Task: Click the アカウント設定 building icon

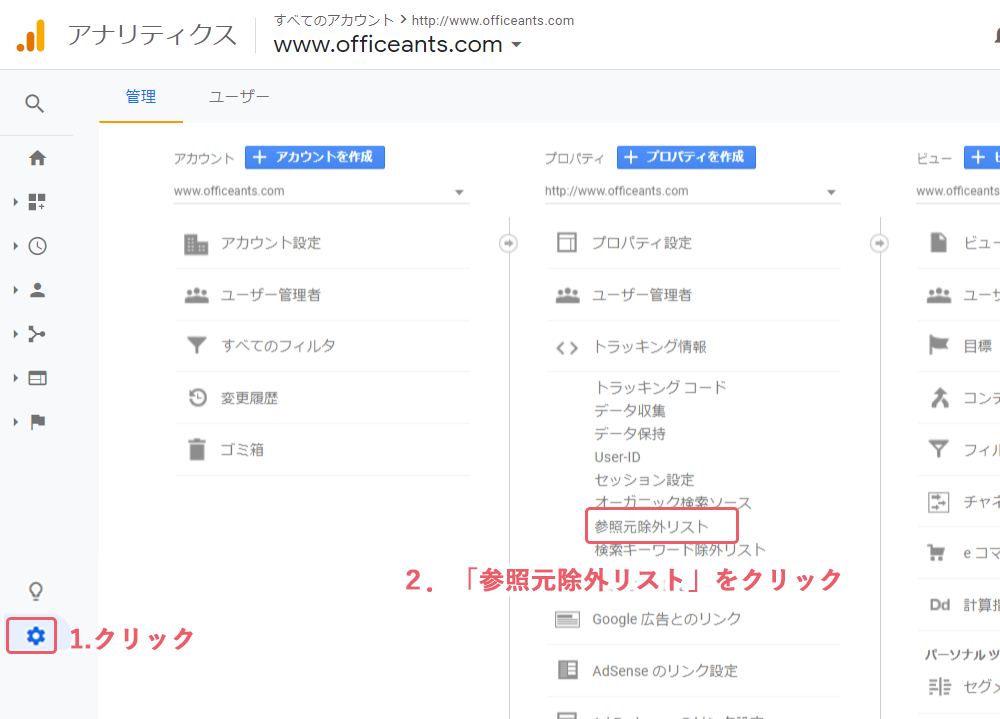Action: click(196, 244)
